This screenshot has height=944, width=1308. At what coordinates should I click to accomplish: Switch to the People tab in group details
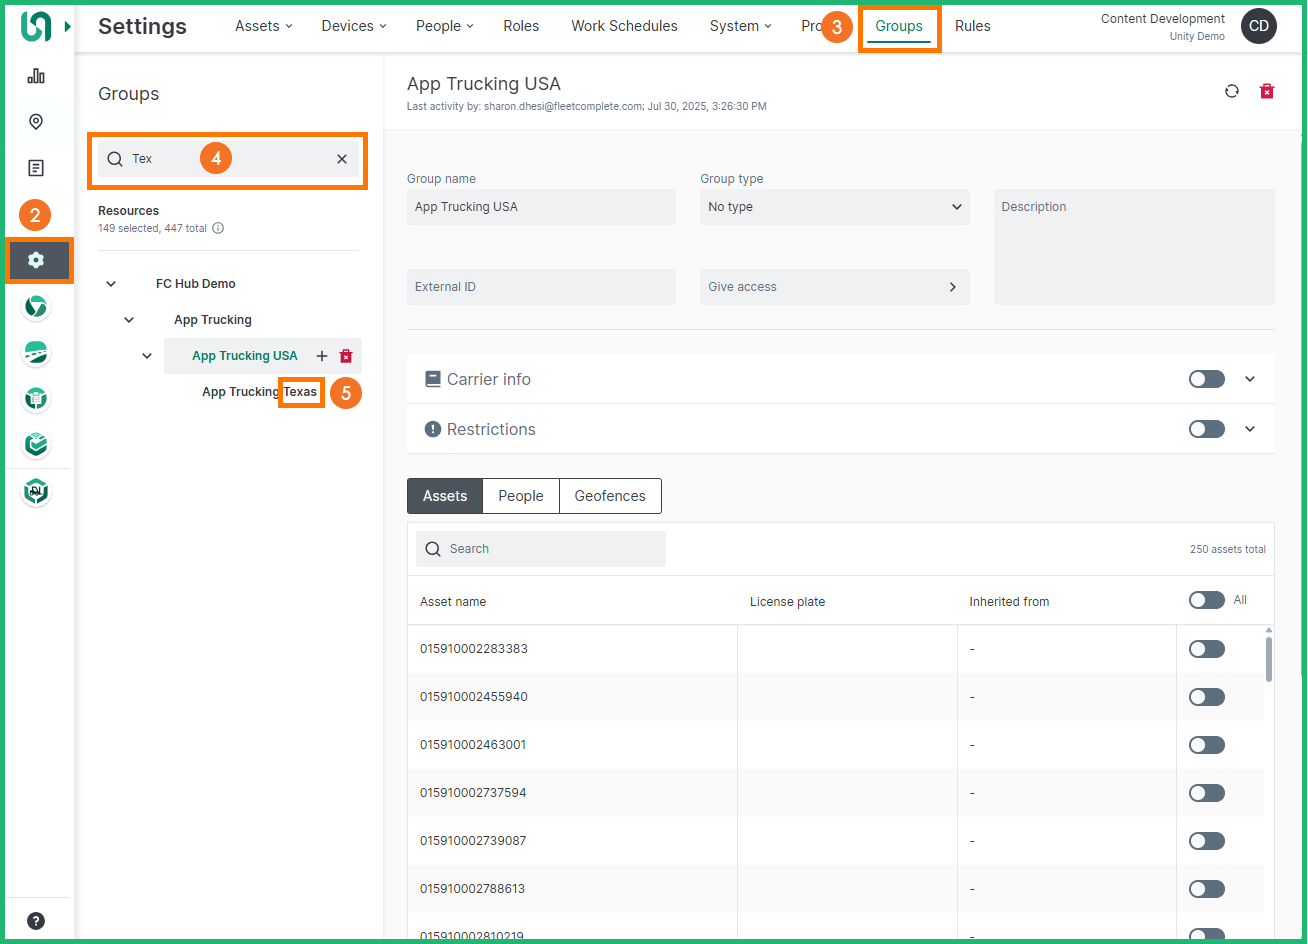click(x=520, y=496)
